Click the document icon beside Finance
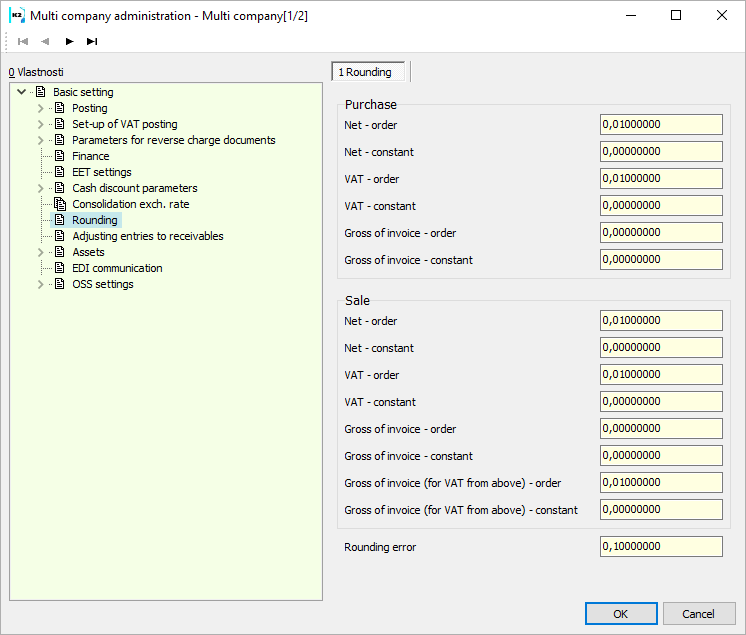746x635 pixels. tap(60, 156)
